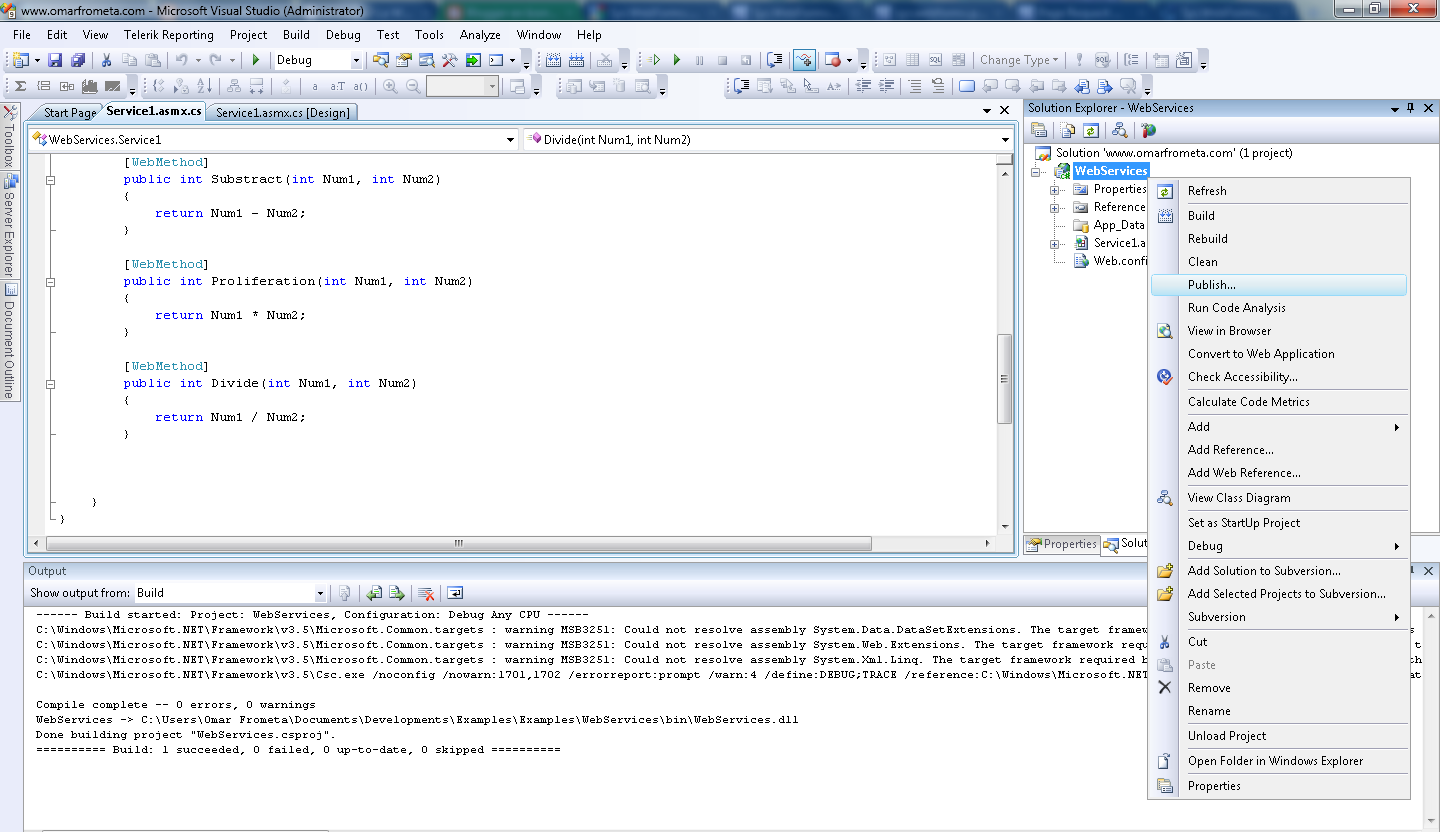Click the Comment Selection toolbar icon
This screenshot has width=1440, height=832.
[915, 87]
